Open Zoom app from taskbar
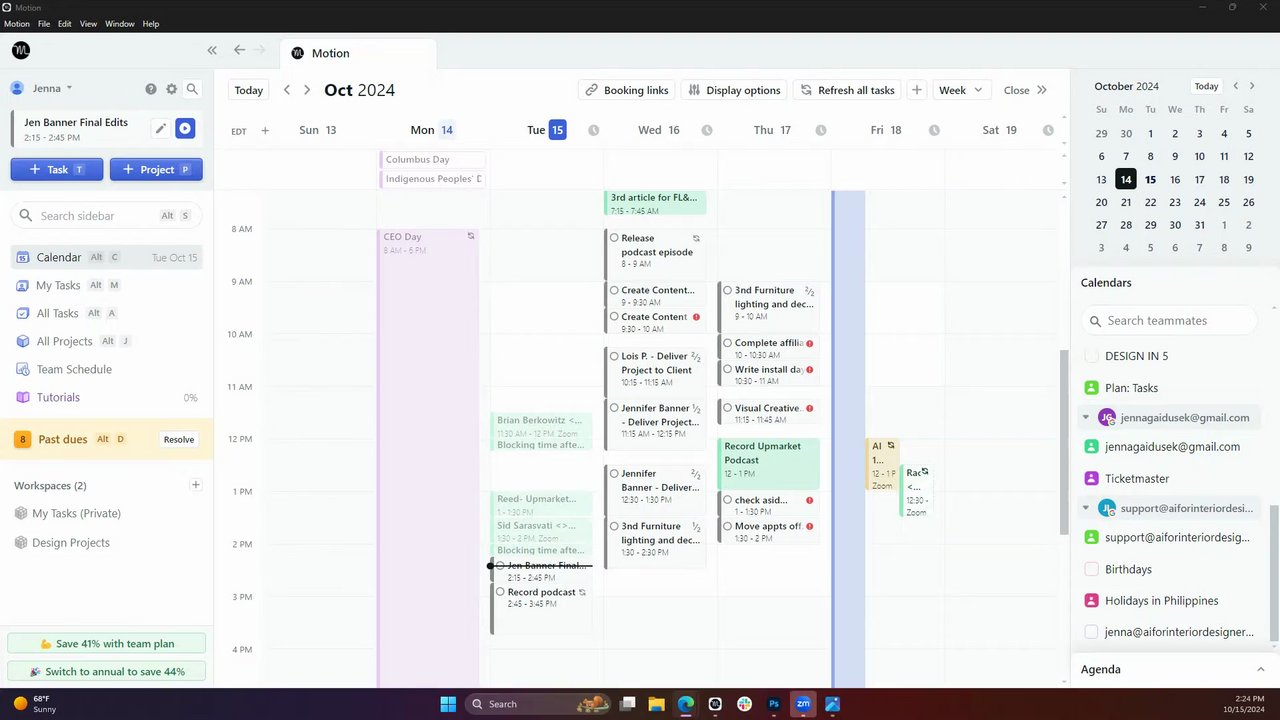Viewport: 1280px width, 720px height. (x=803, y=704)
